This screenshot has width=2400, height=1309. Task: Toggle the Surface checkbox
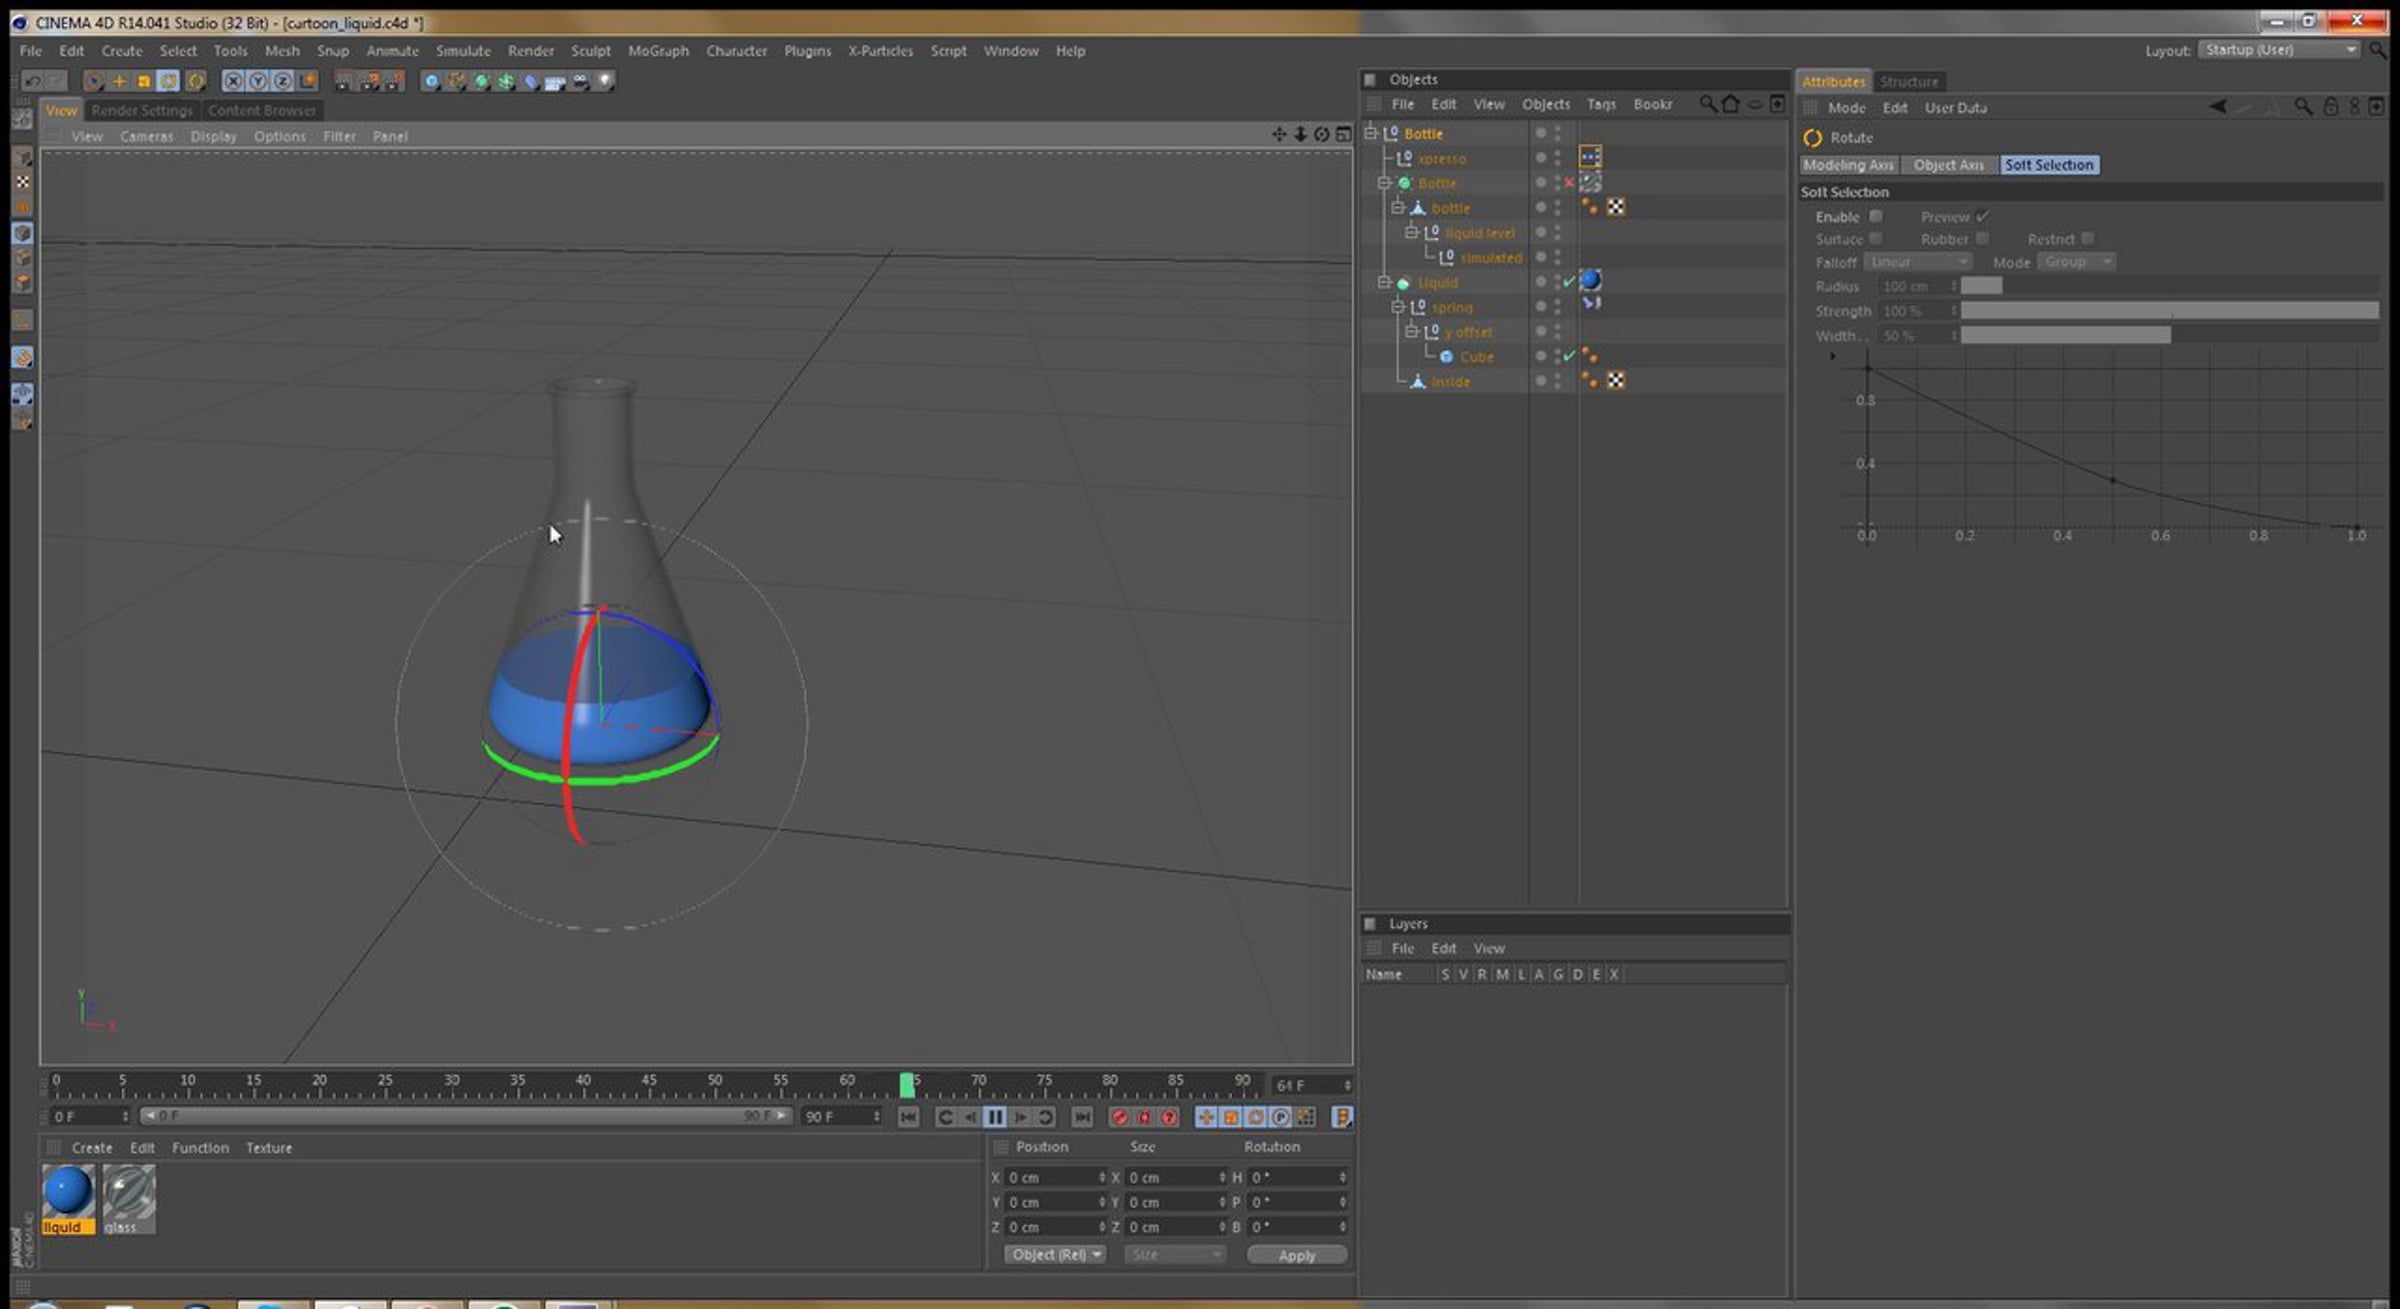pos(1876,239)
